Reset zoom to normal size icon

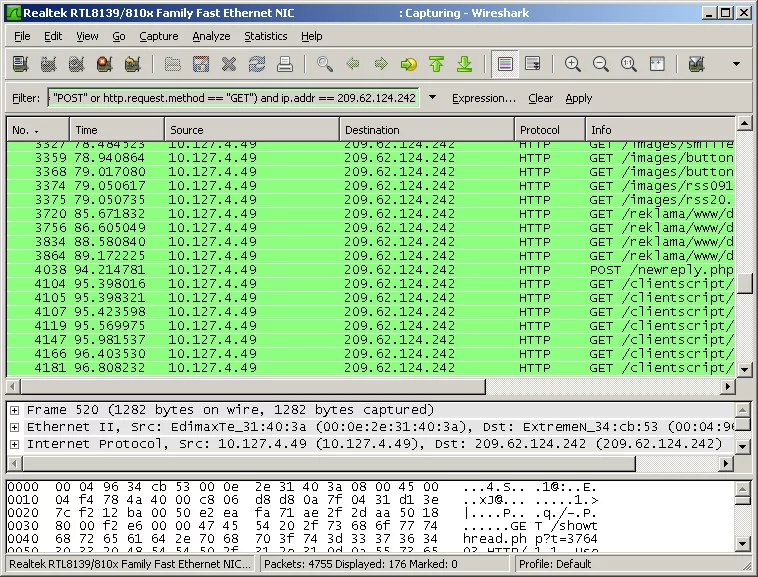tap(629, 64)
